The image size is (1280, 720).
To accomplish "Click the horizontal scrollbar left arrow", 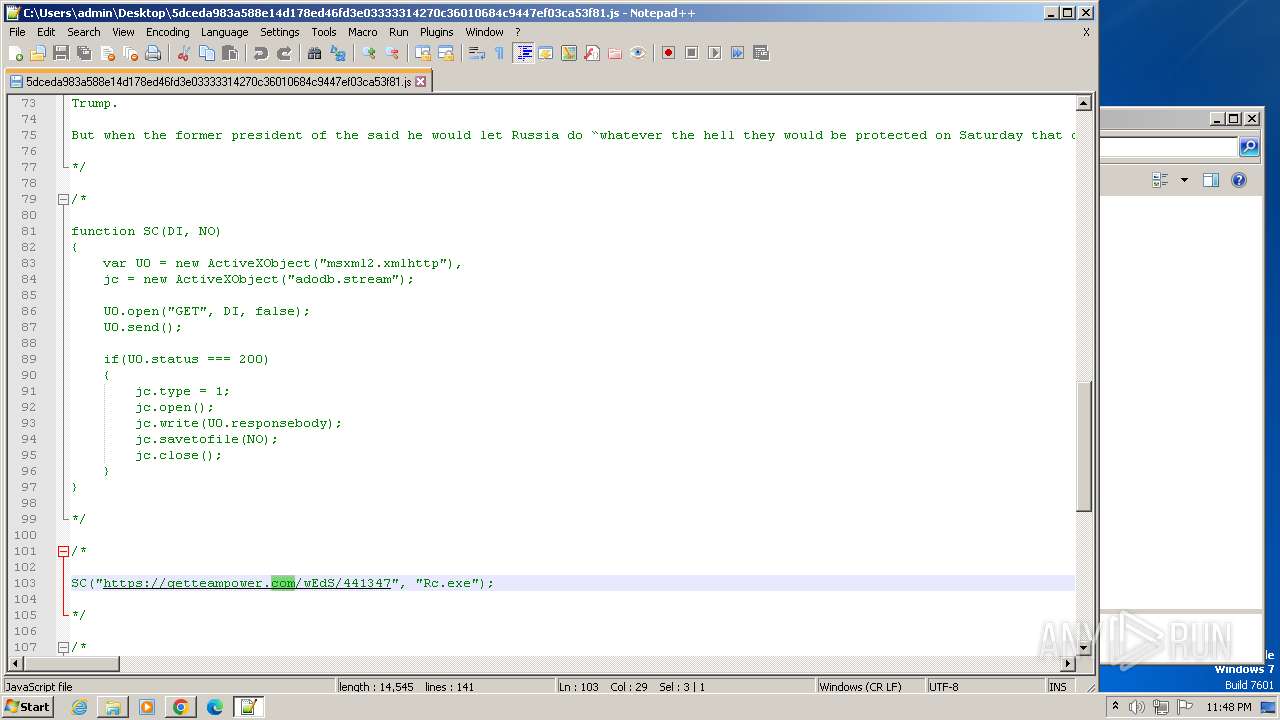I will pos(15,663).
